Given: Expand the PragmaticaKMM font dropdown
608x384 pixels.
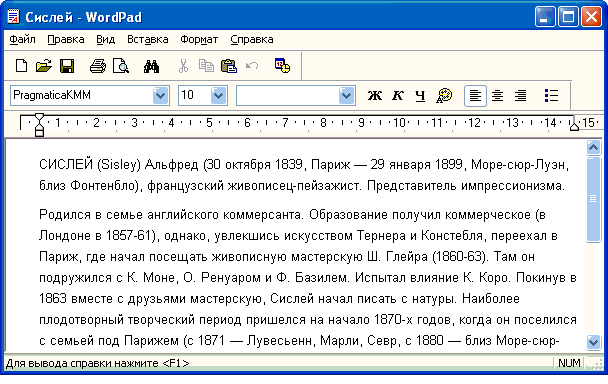Looking at the screenshot, I should 161,95.
